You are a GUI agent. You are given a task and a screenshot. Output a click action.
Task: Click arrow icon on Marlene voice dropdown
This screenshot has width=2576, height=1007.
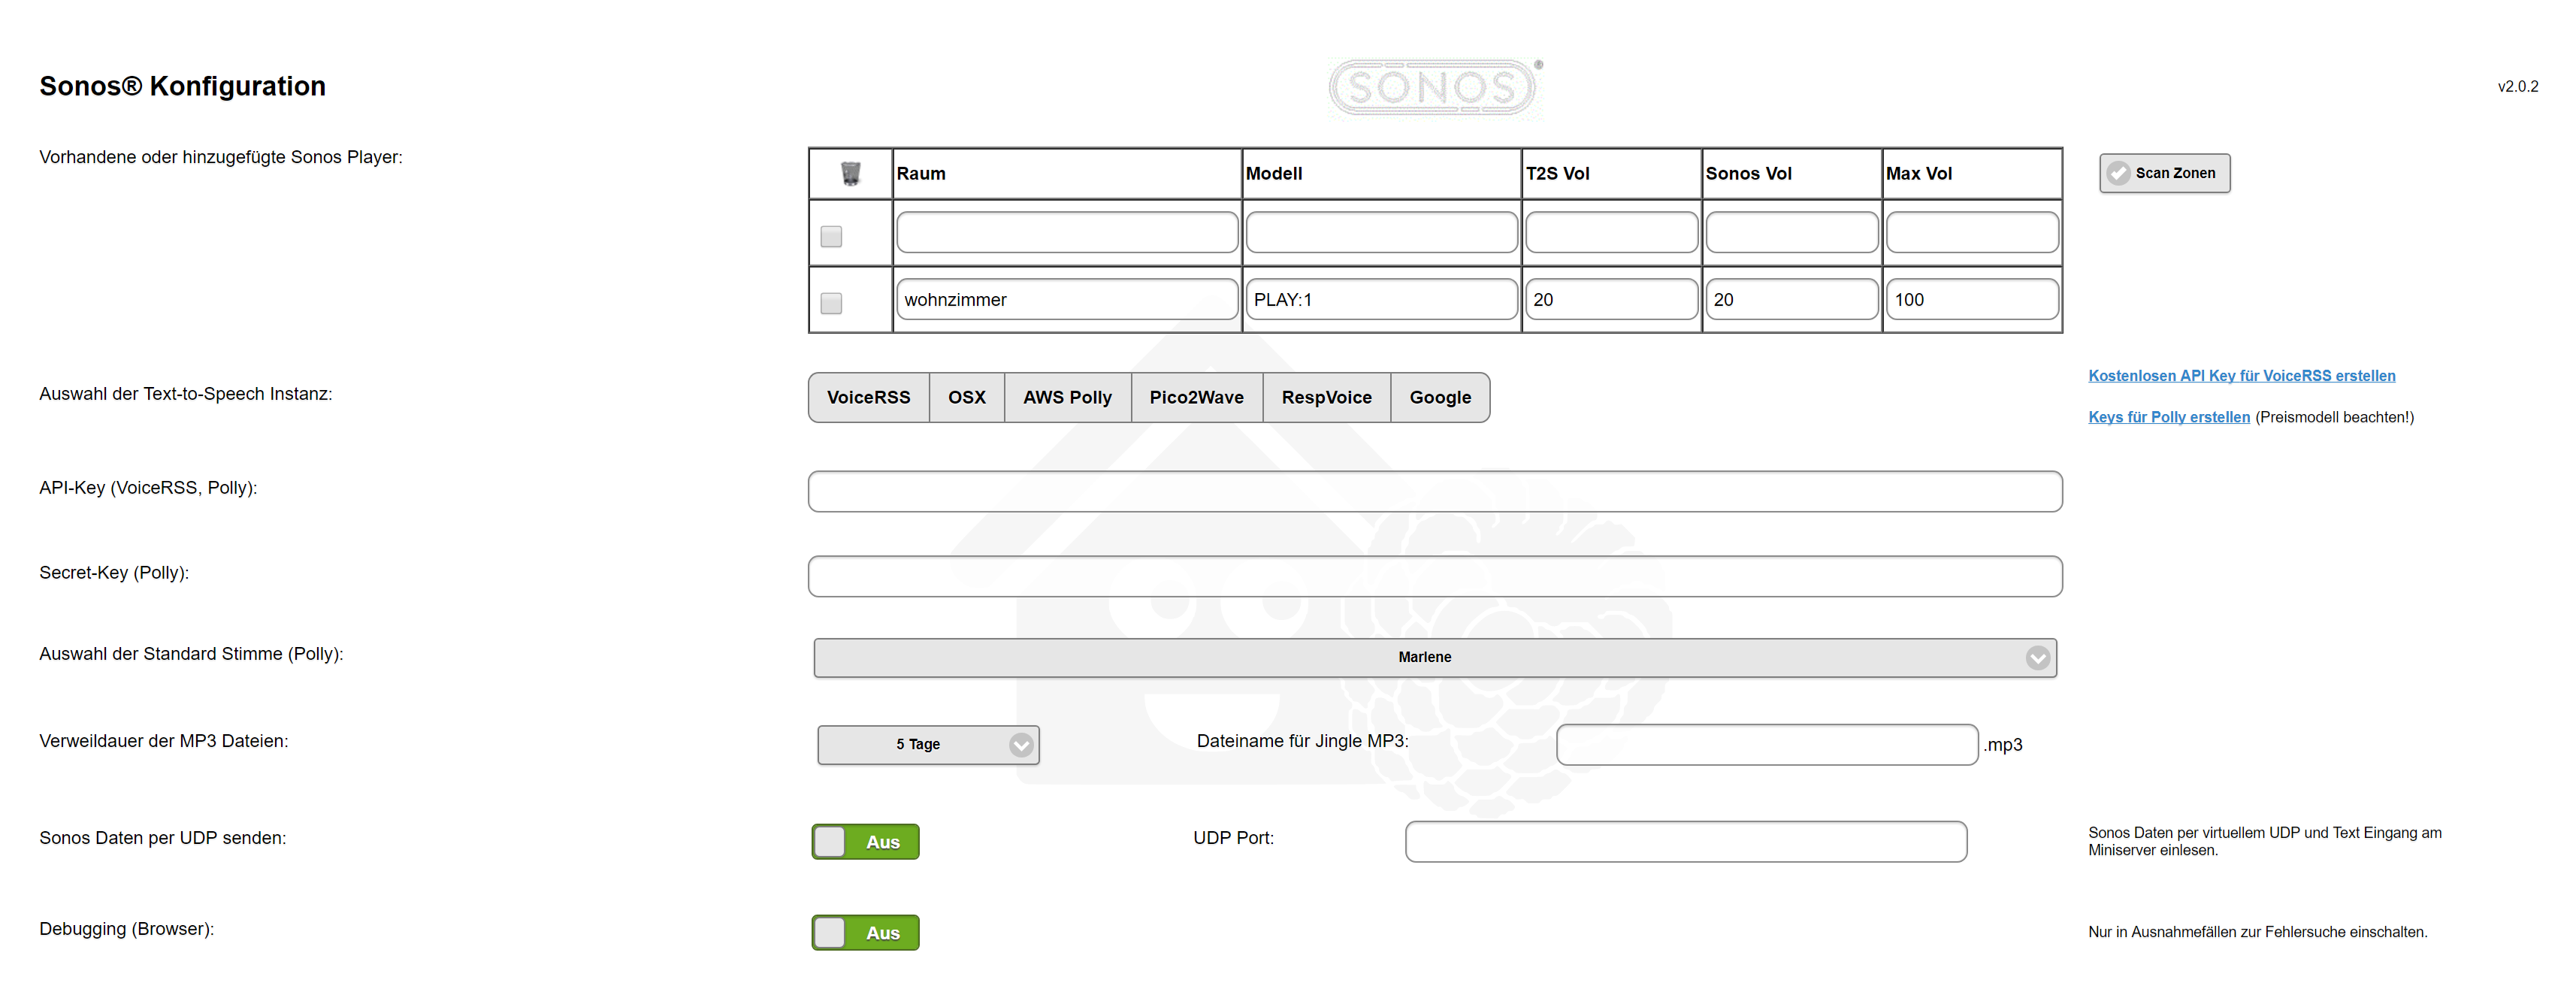2037,658
